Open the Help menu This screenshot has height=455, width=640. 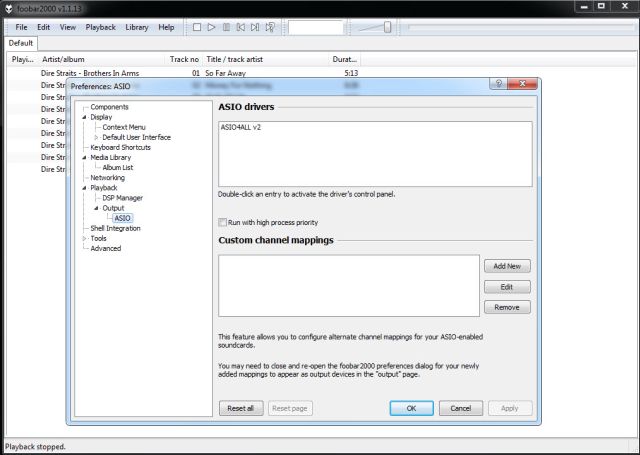click(166, 27)
